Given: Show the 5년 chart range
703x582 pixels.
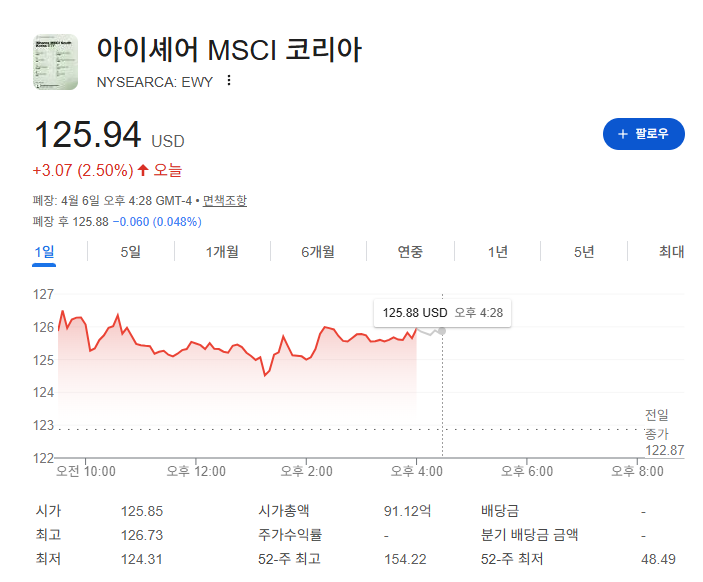Looking at the screenshot, I should click(584, 252).
